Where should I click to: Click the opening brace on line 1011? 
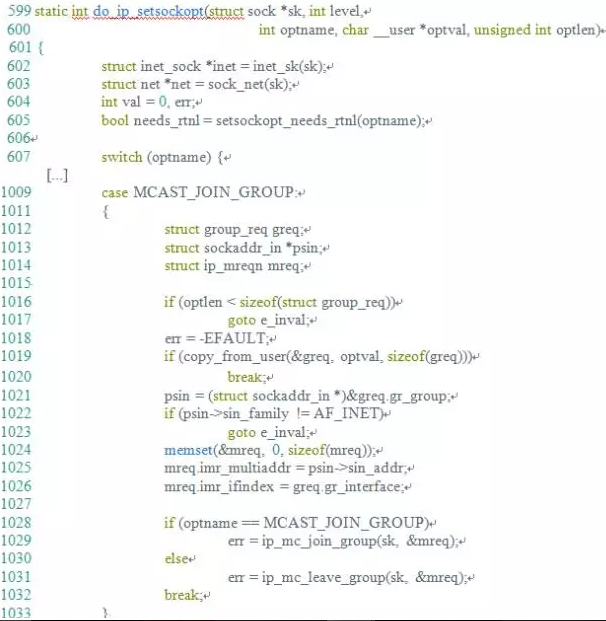105,211
